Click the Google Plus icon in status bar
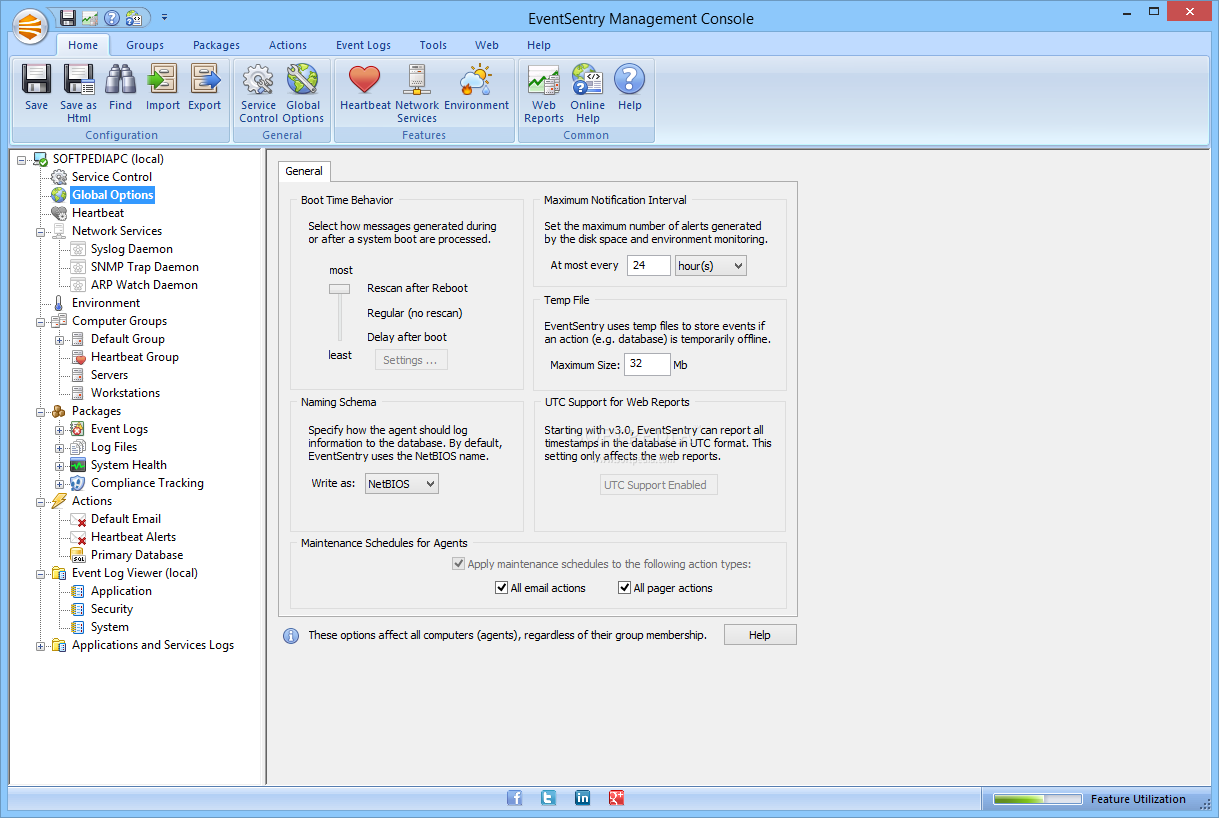This screenshot has height=818, width=1219. click(x=617, y=798)
